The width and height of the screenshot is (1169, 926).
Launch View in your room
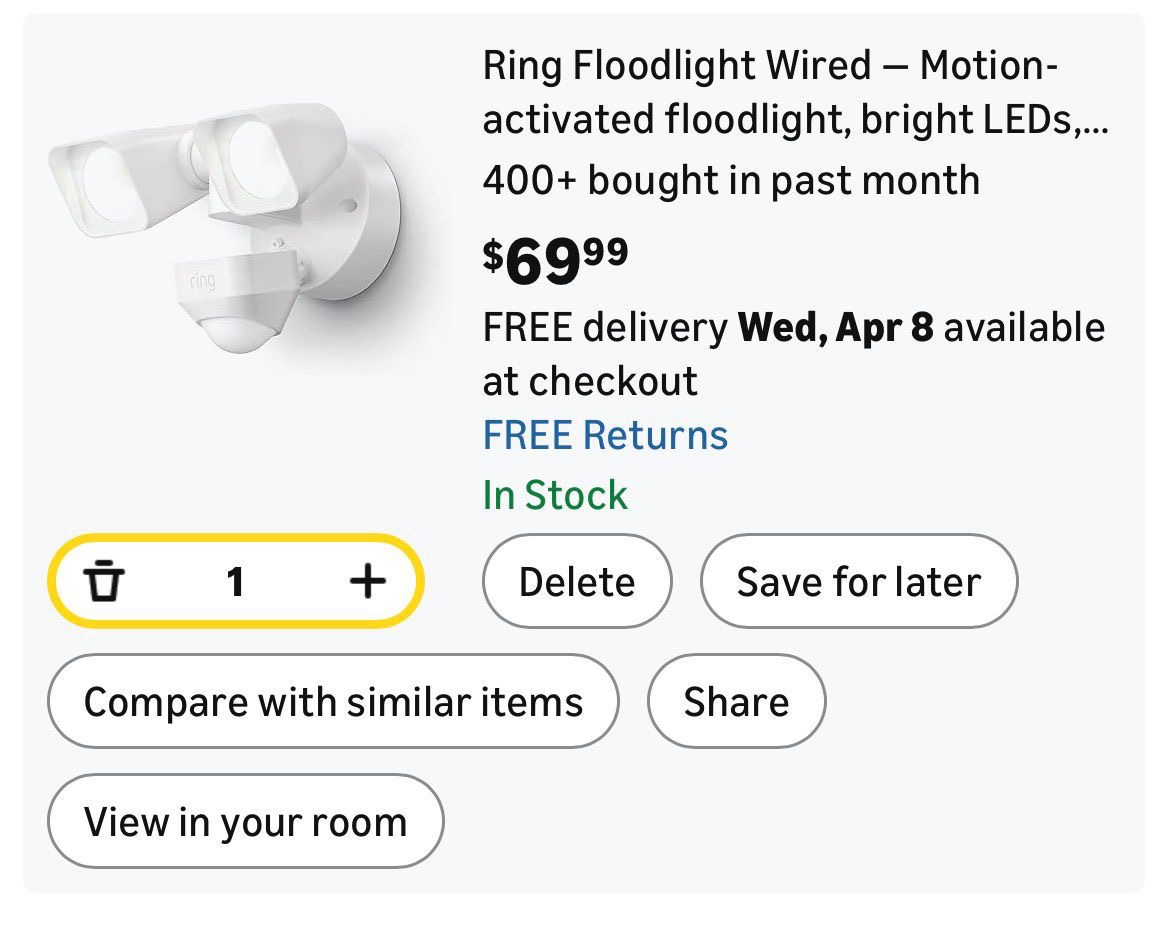[245, 821]
